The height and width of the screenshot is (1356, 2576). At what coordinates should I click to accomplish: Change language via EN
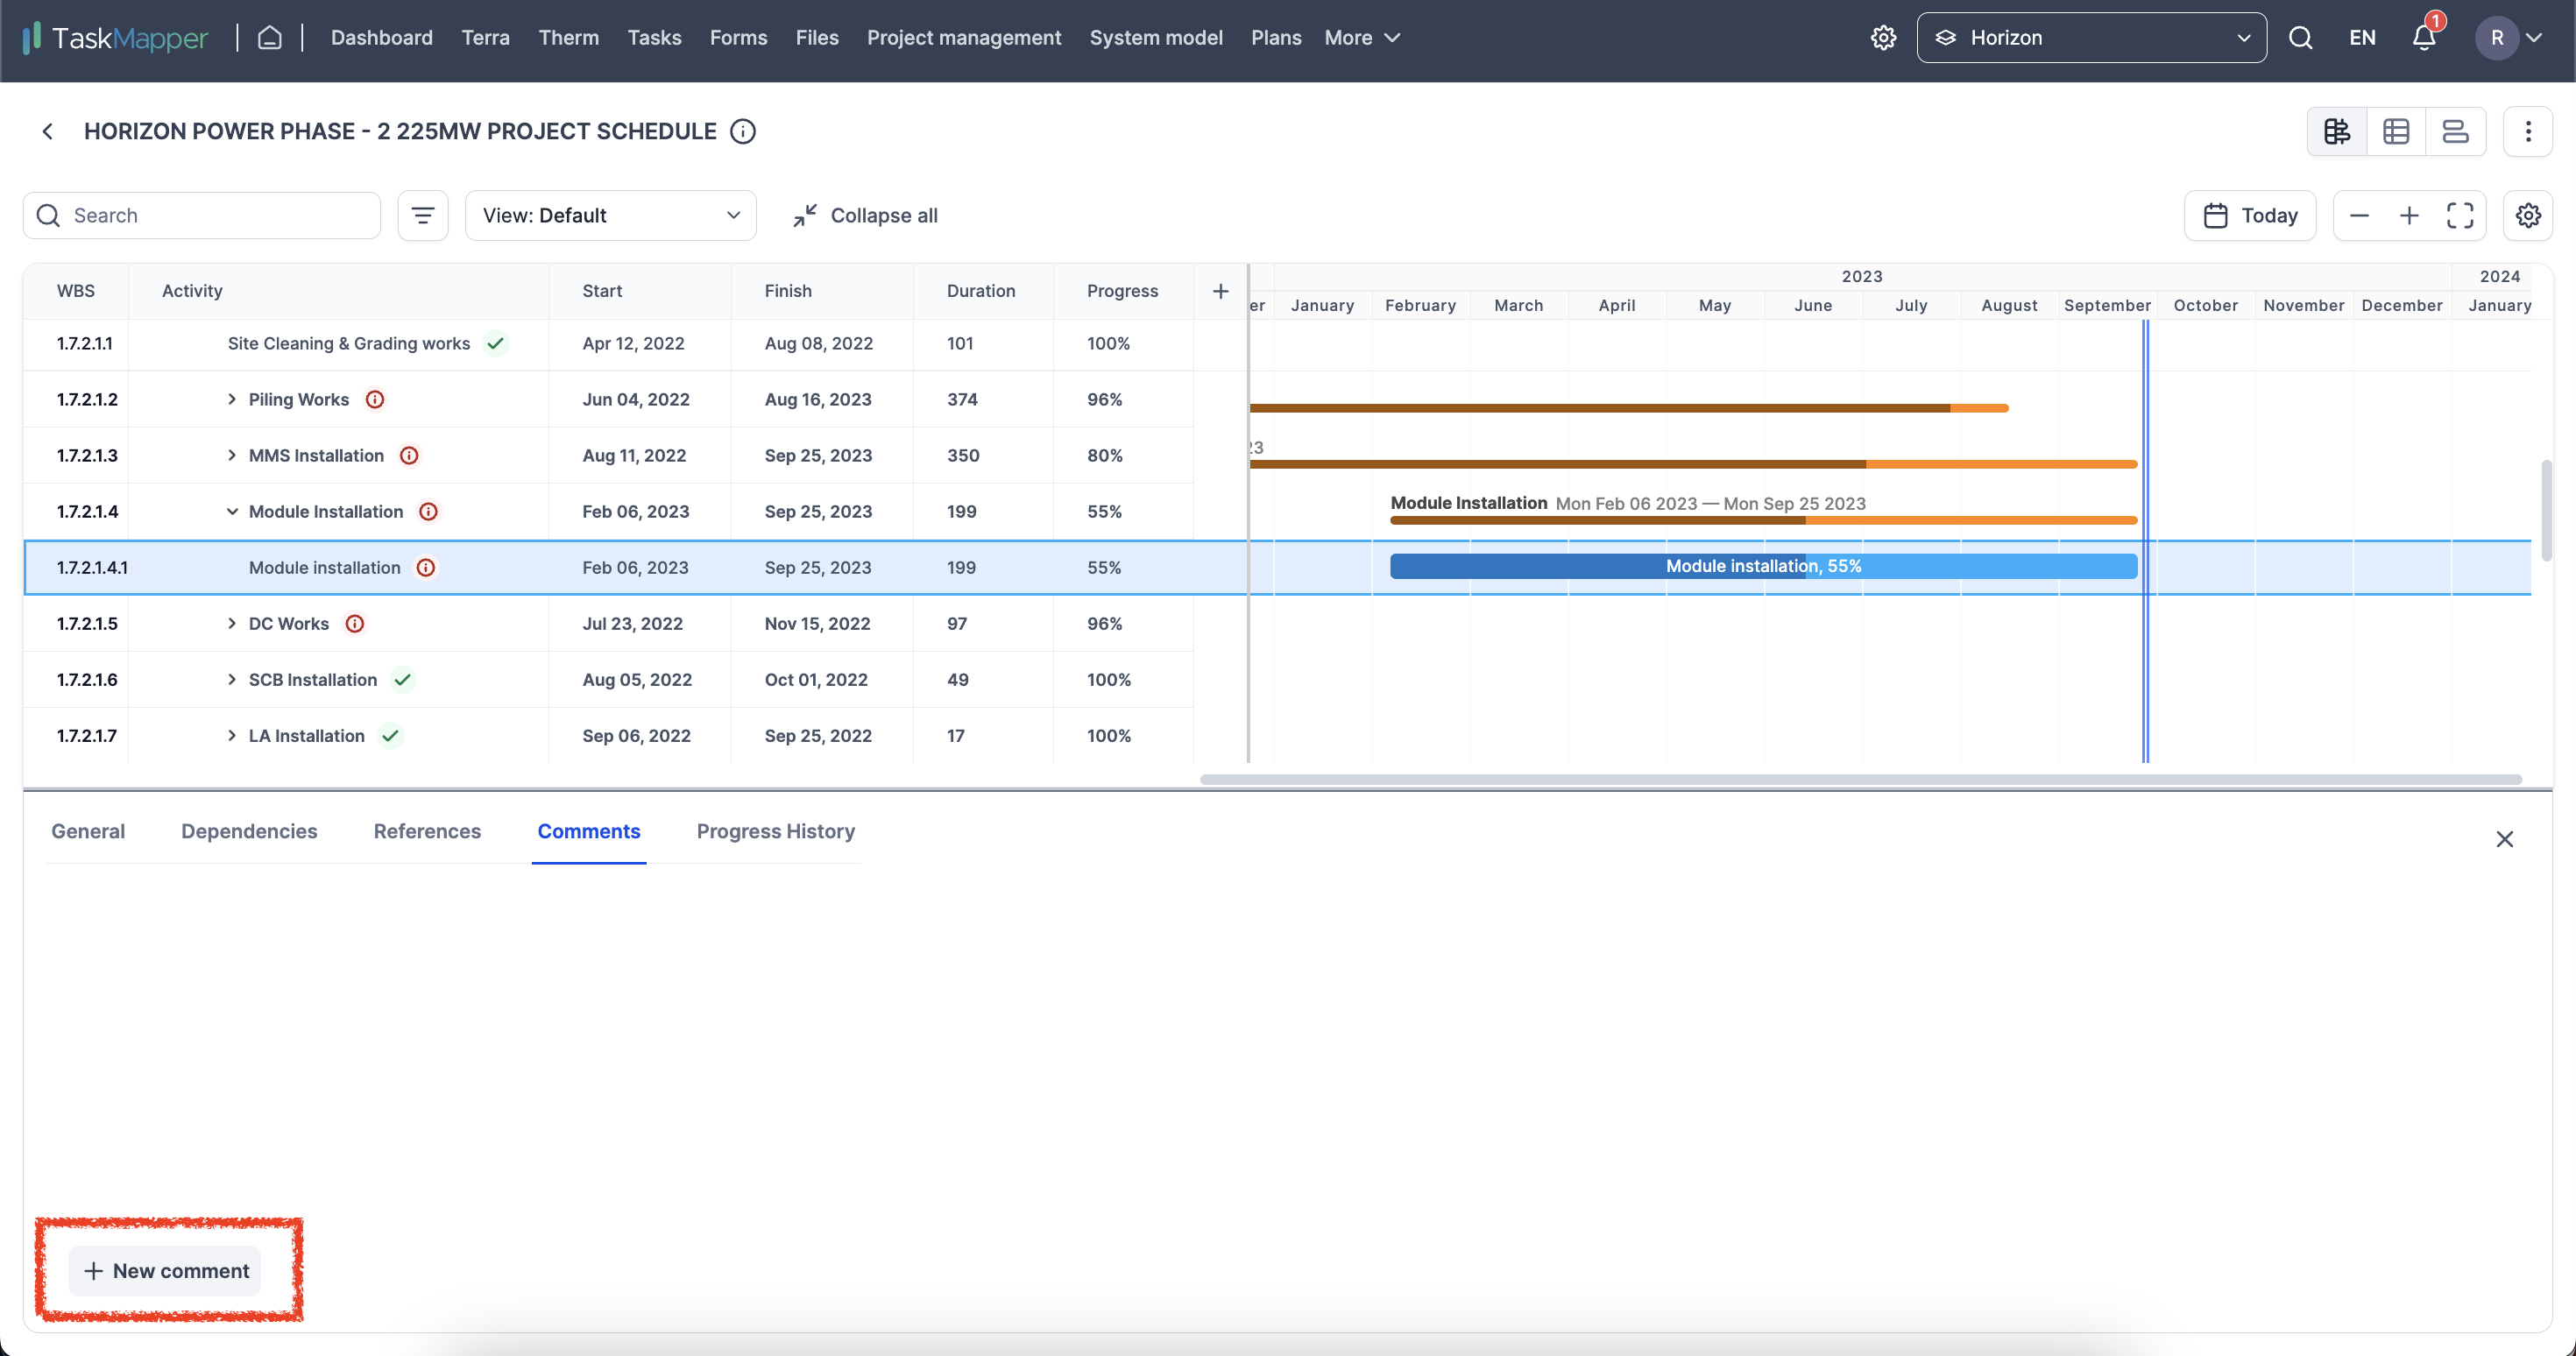coord(2362,38)
